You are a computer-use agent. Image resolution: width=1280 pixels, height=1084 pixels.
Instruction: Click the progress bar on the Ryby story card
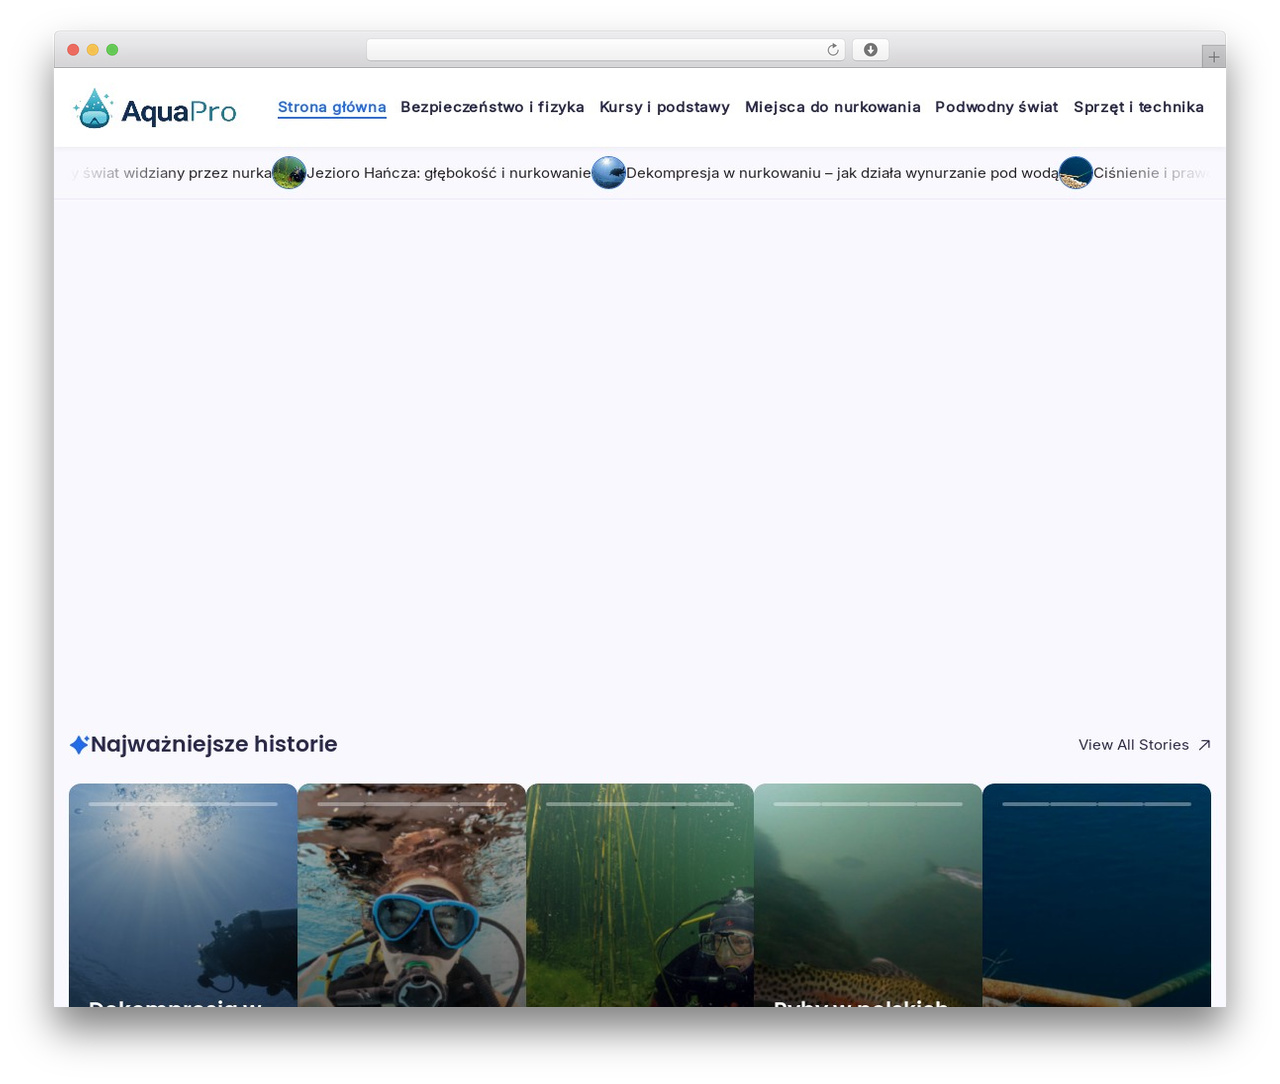tap(868, 804)
